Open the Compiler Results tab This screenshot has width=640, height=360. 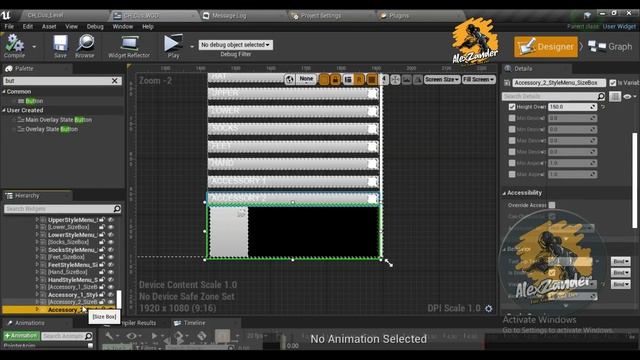(137, 323)
